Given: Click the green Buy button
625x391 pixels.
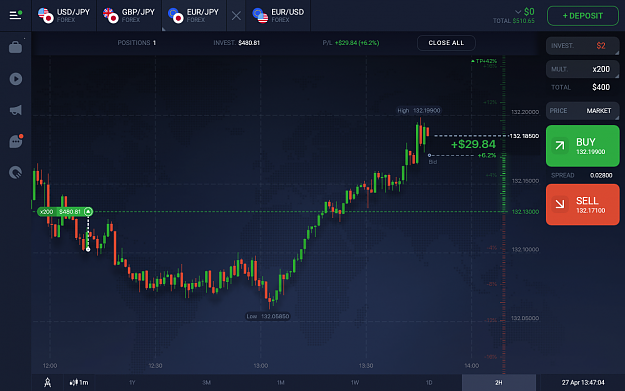Looking at the screenshot, I should pyautogui.click(x=582, y=146).
